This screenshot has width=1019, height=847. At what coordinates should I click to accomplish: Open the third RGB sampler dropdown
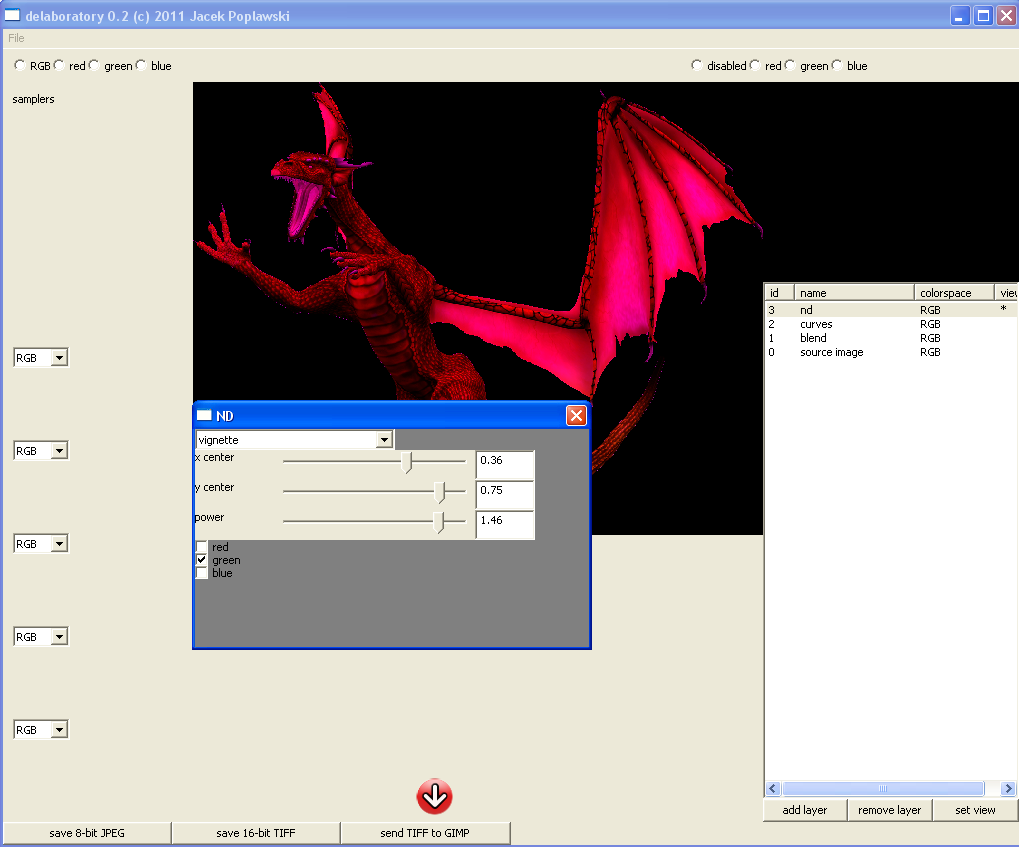[x=59, y=543]
